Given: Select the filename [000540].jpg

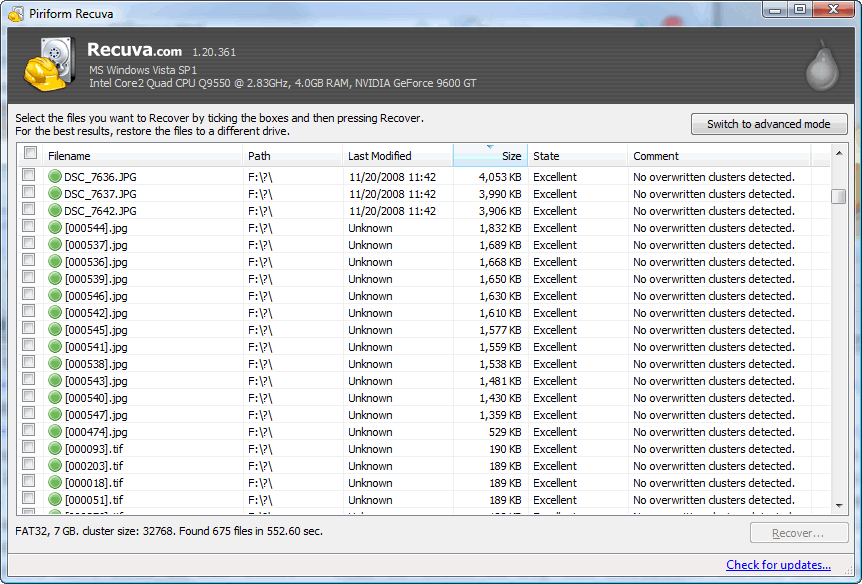Looking at the screenshot, I should pos(96,398).
